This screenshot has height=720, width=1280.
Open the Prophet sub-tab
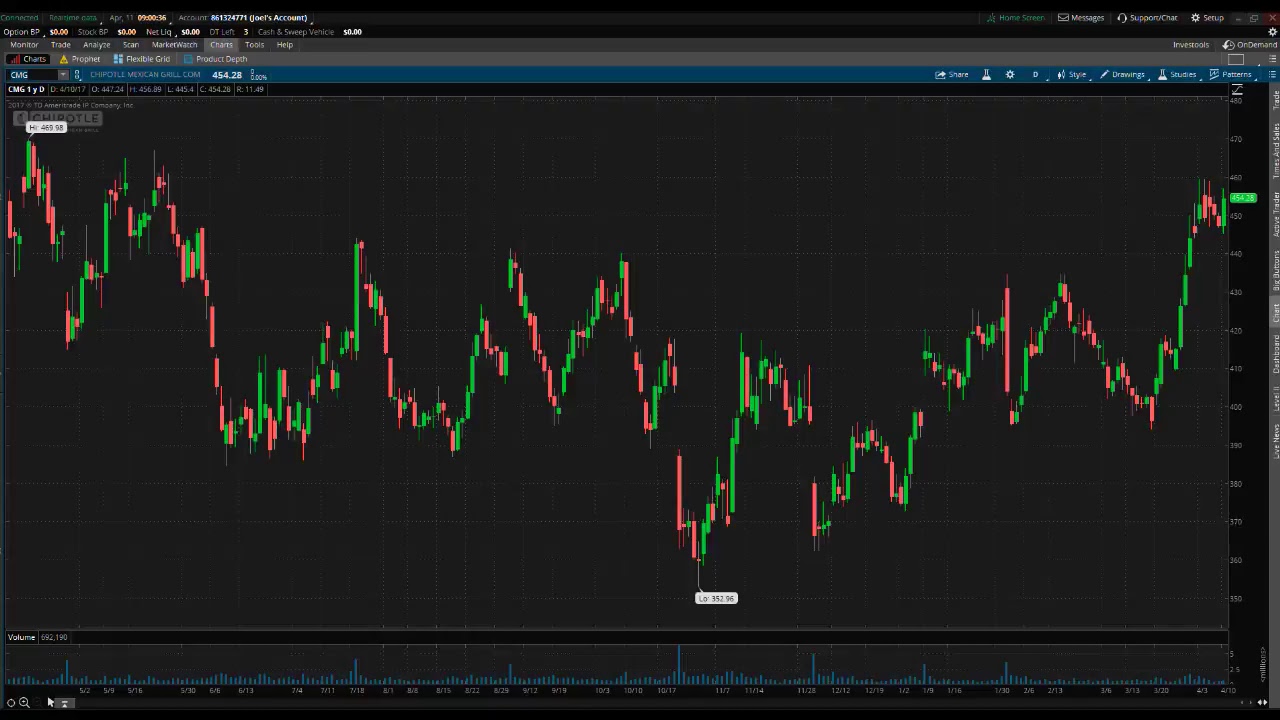[x=80, y=59]
